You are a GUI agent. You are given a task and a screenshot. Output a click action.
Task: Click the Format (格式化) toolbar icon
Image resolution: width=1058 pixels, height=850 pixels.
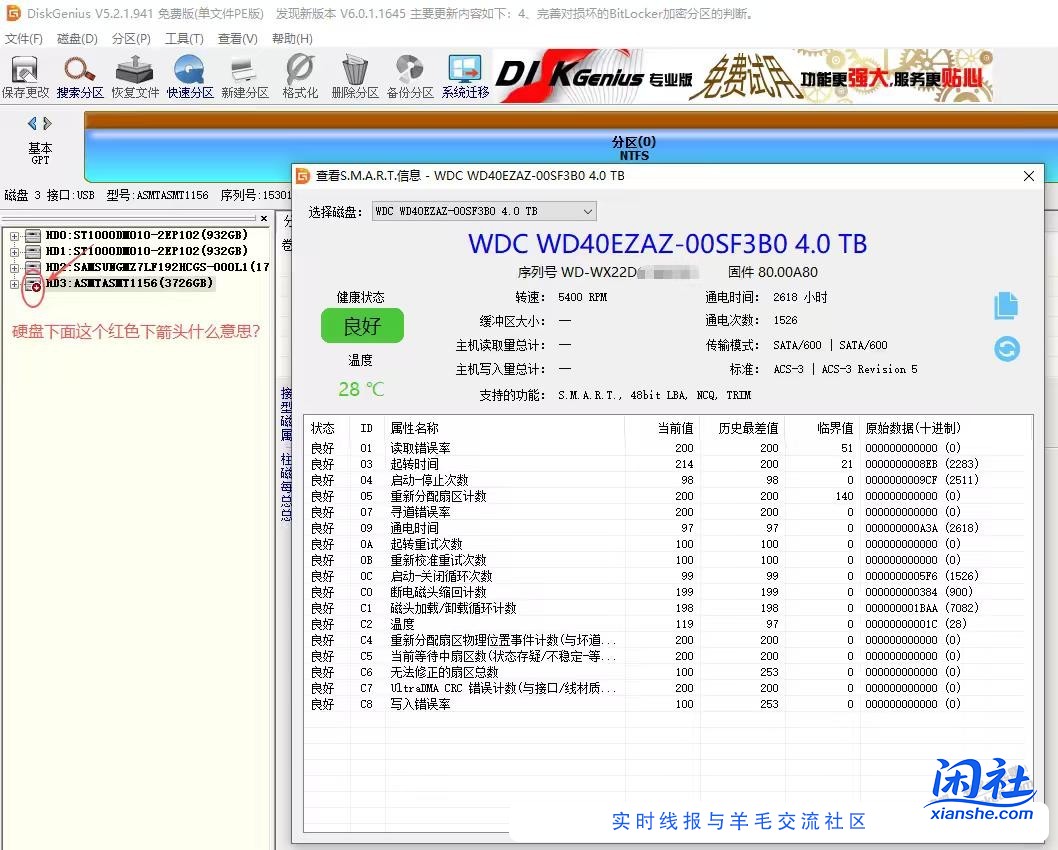click(300, 76)
